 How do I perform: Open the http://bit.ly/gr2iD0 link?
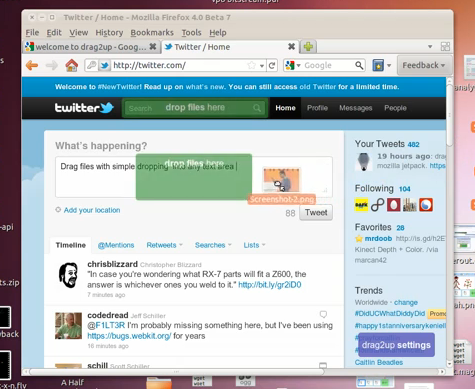(270, 285)
